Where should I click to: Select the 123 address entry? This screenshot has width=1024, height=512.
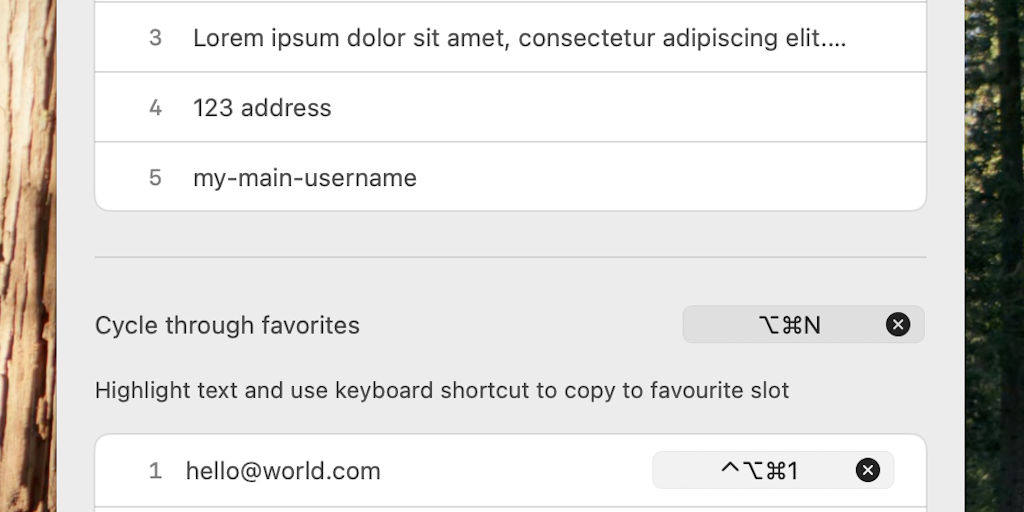pyautogui.click(x=262, y=108)
